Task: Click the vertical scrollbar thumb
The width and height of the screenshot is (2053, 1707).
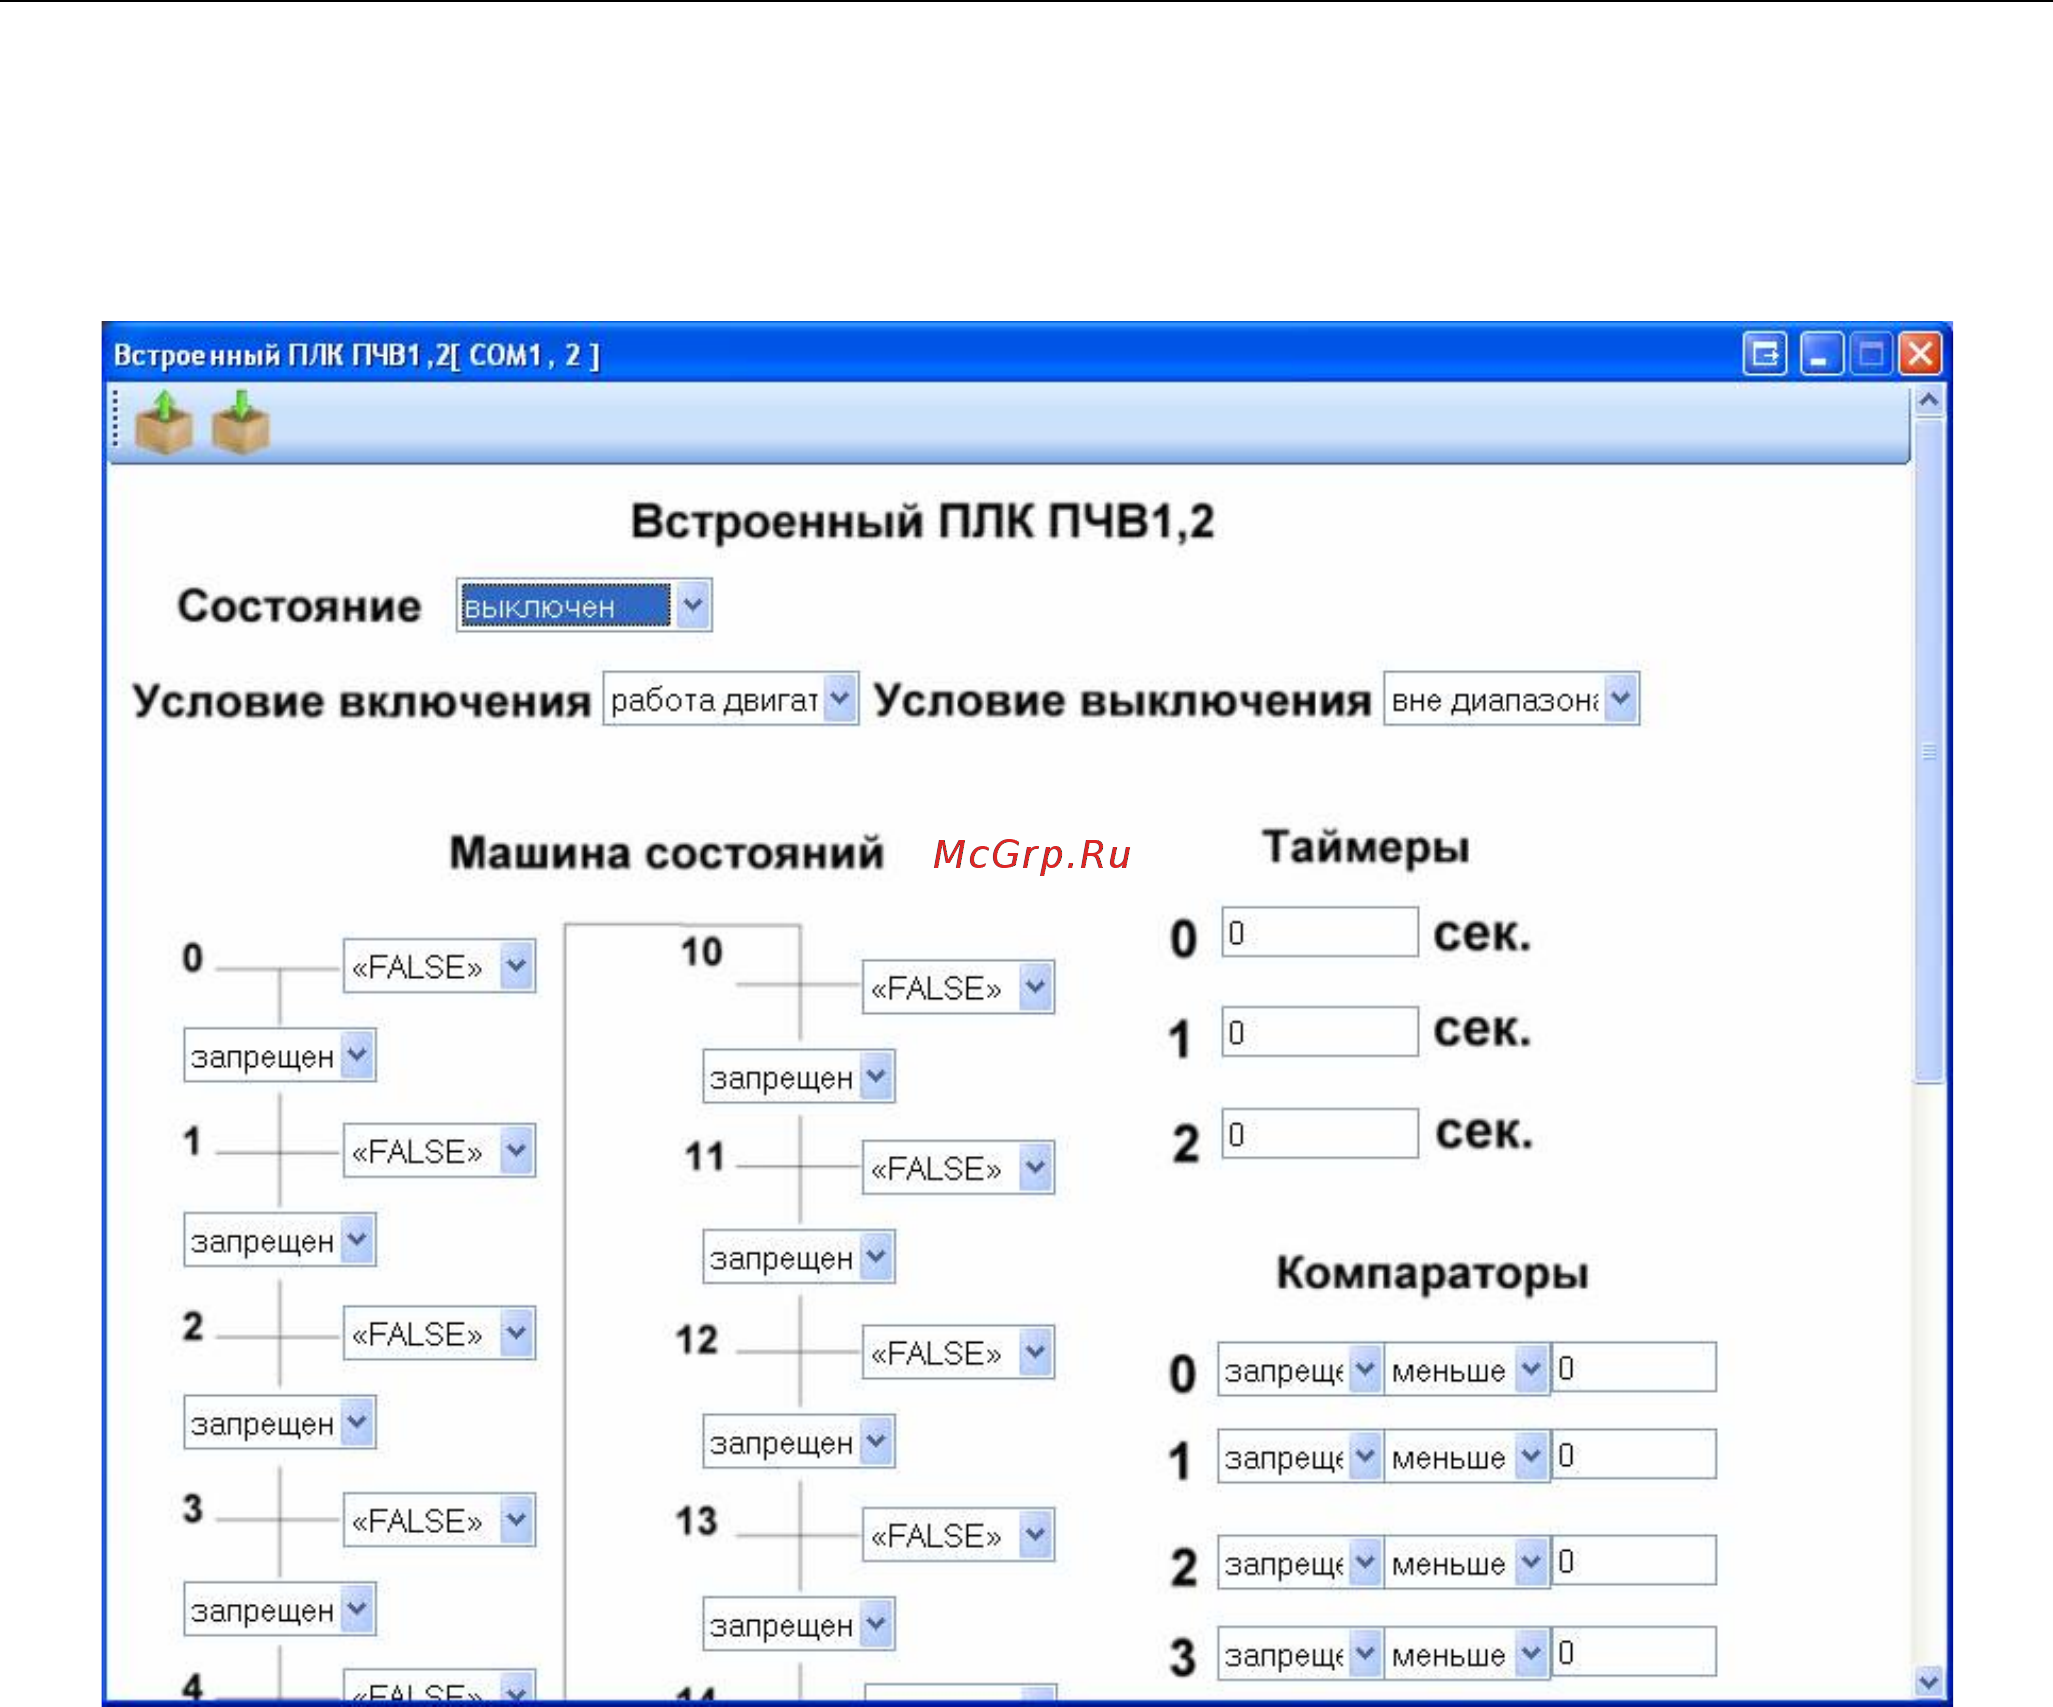Action: 1929,750
